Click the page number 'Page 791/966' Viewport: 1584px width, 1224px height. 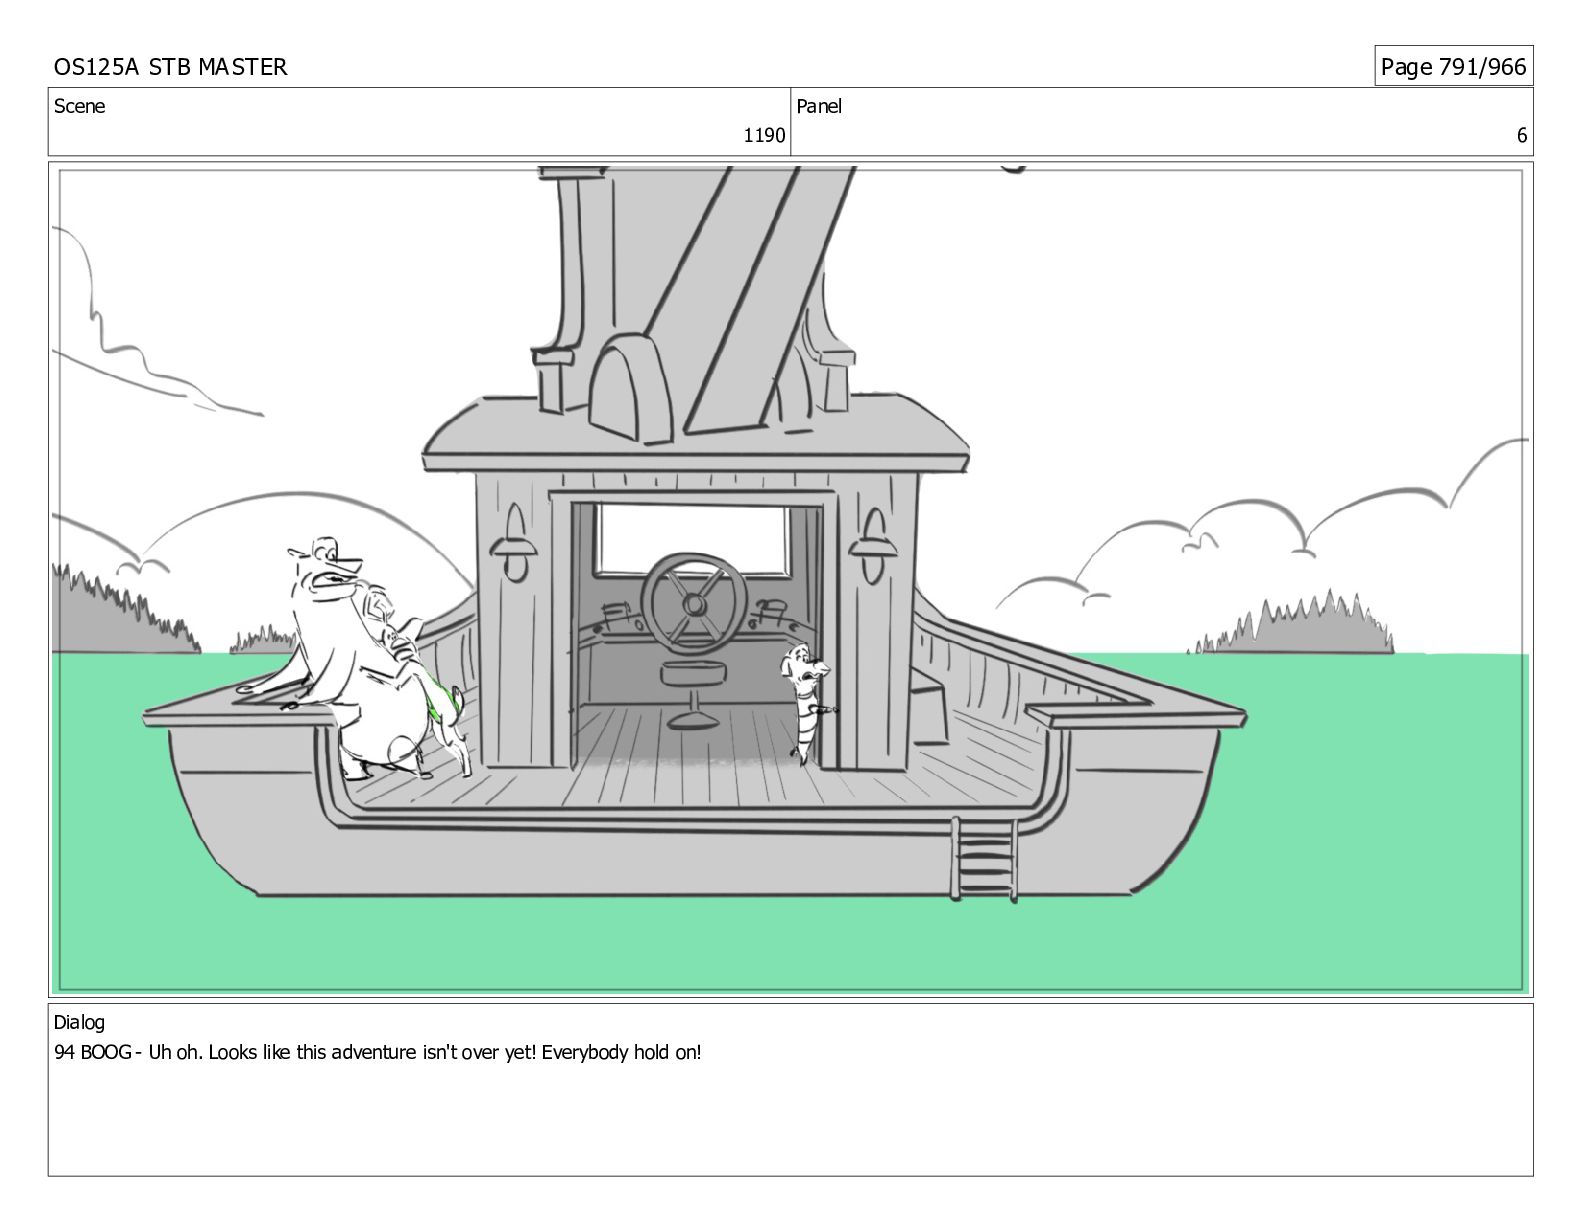click(x=1453, y=67)
